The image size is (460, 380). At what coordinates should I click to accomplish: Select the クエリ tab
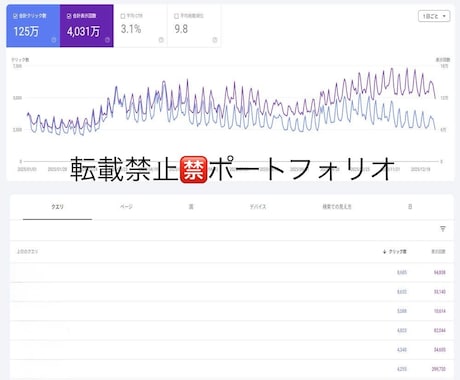coord(57,207)
